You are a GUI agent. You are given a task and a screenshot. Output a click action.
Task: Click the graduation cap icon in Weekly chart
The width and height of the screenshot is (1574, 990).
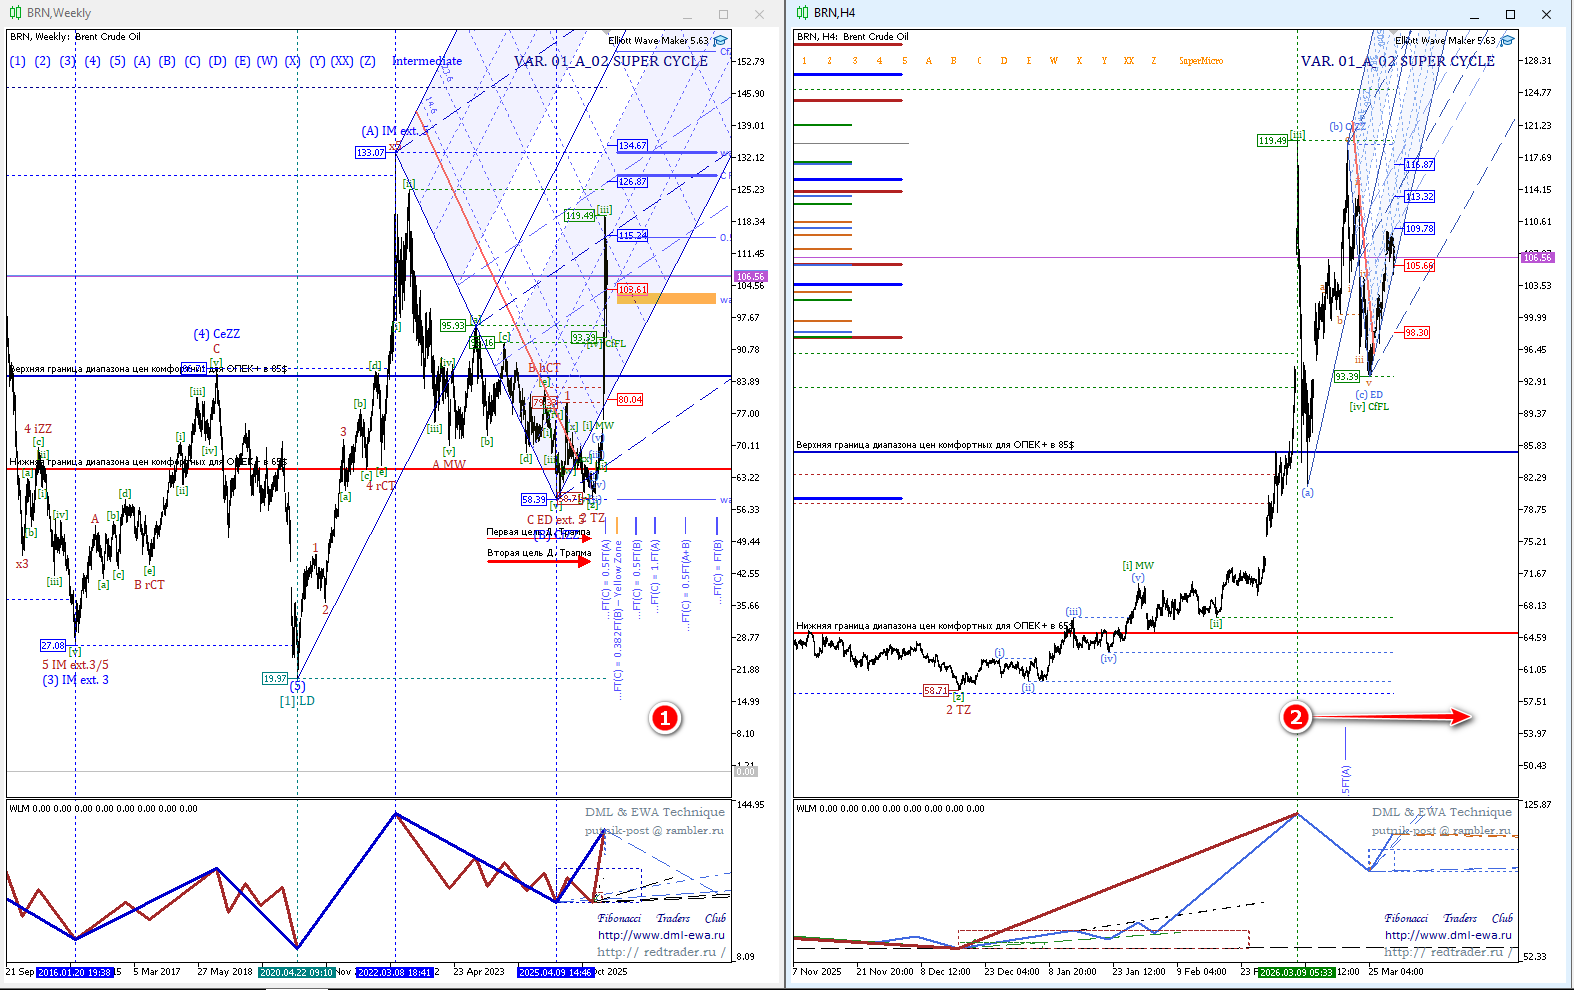[720, 41]
